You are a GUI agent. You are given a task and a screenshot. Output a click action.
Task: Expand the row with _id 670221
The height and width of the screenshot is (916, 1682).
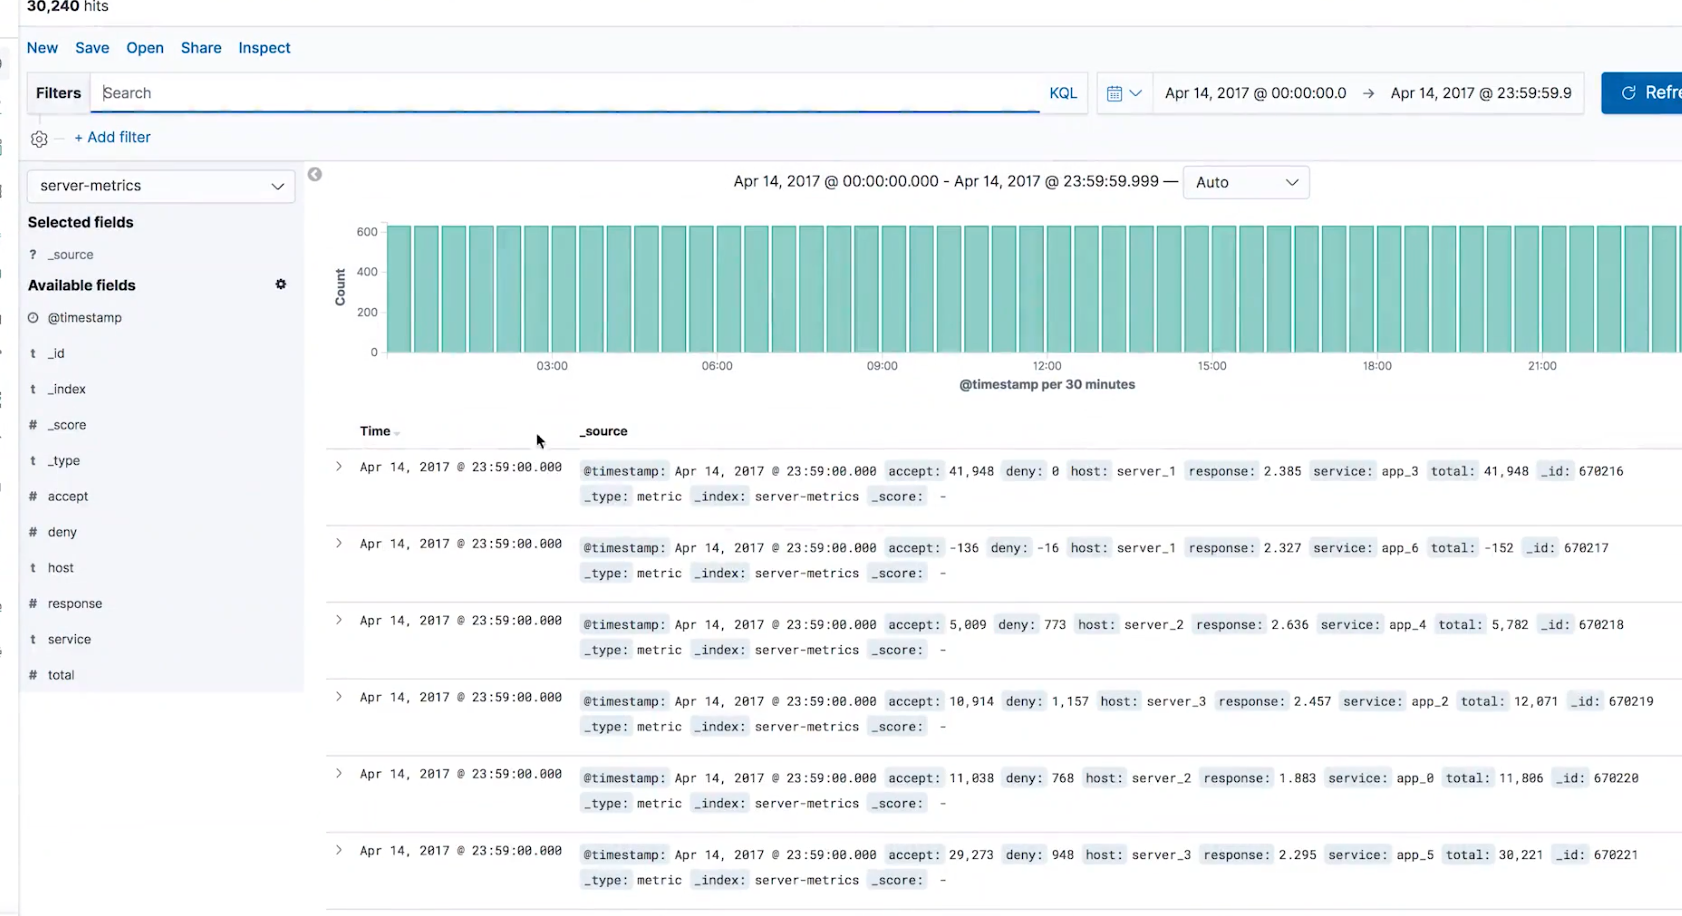[x=339, y=850]
